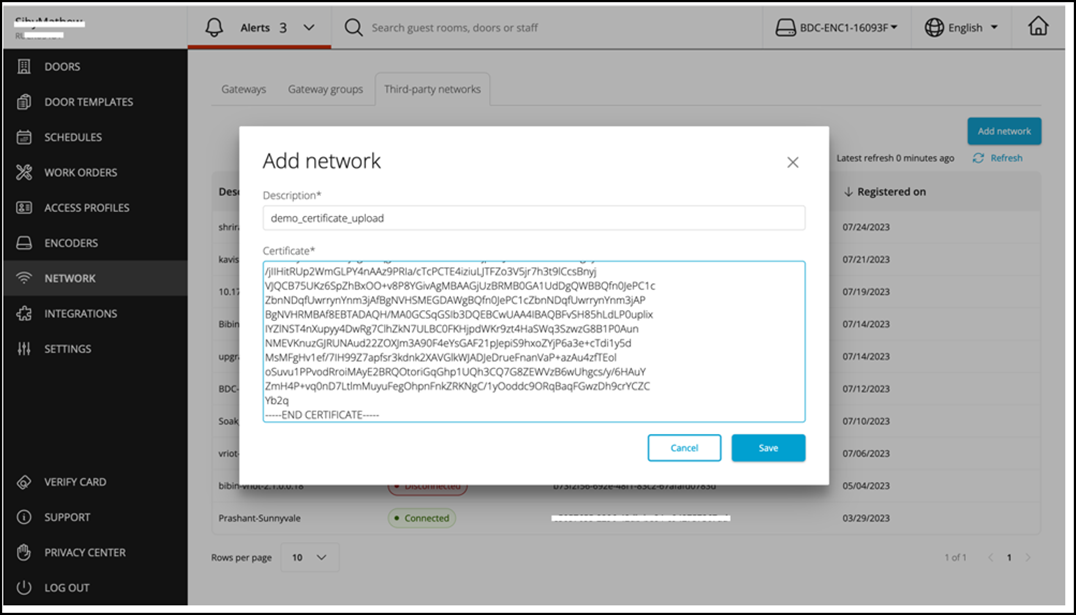The height and width of the screenshot is (616, 1076).
Task: Click the 07/12/2023 registered date
Action: (866, 389)
